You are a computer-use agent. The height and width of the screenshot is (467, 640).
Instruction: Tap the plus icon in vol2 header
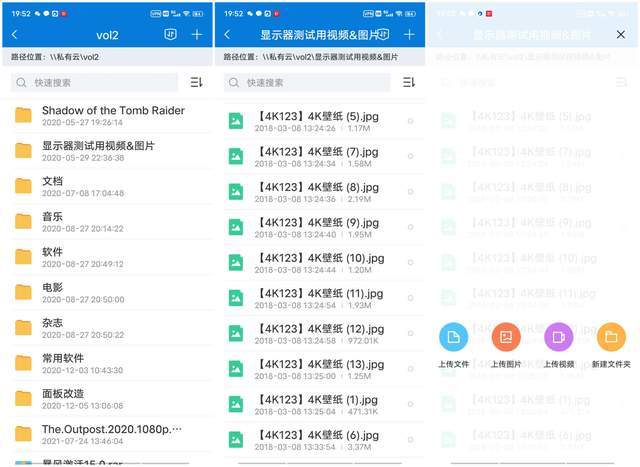pyautogui.click(x=196, y=34)
